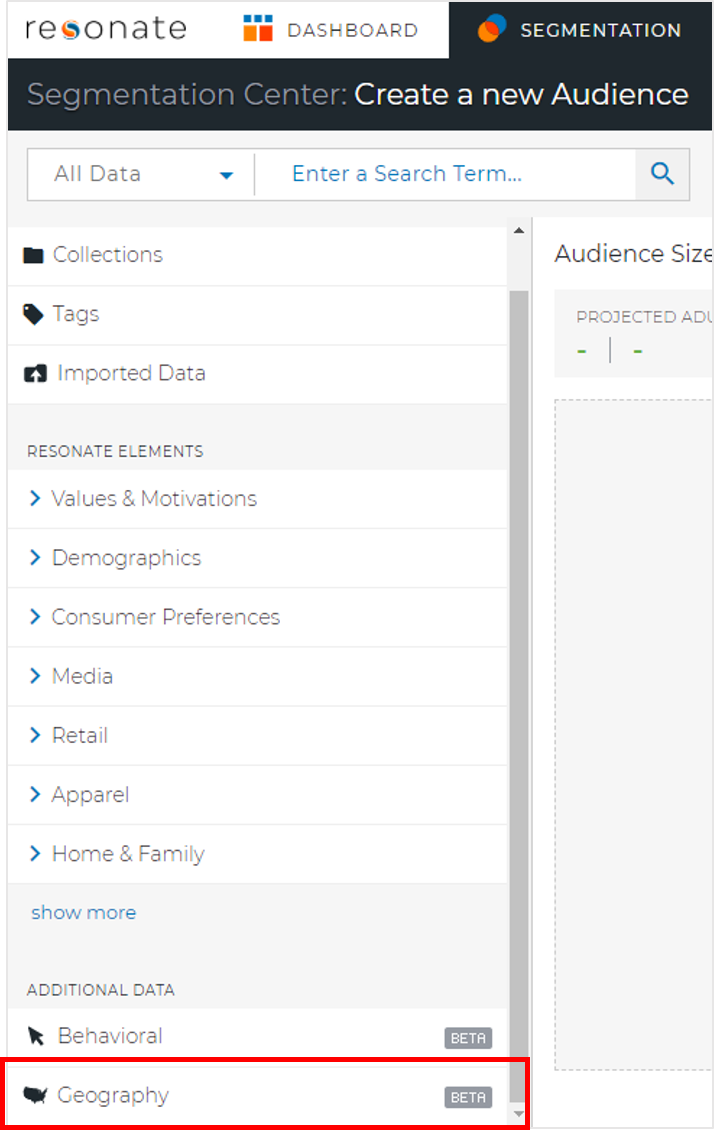Expand the Media chevron

point(35,675)
